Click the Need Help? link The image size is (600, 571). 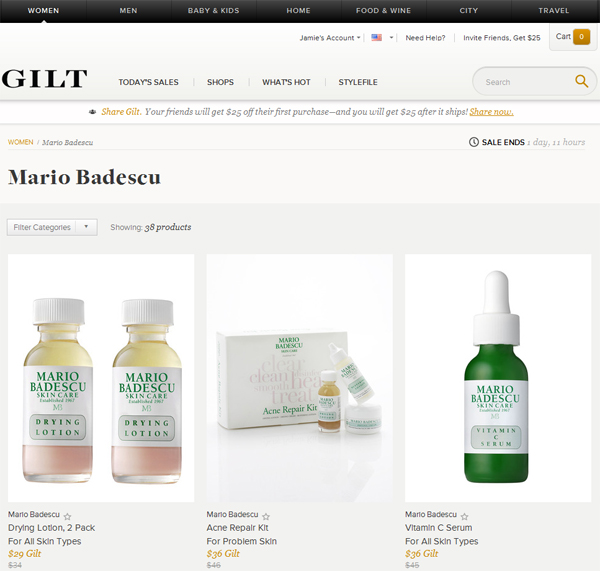pyautogui.click(x=426, y=38)
